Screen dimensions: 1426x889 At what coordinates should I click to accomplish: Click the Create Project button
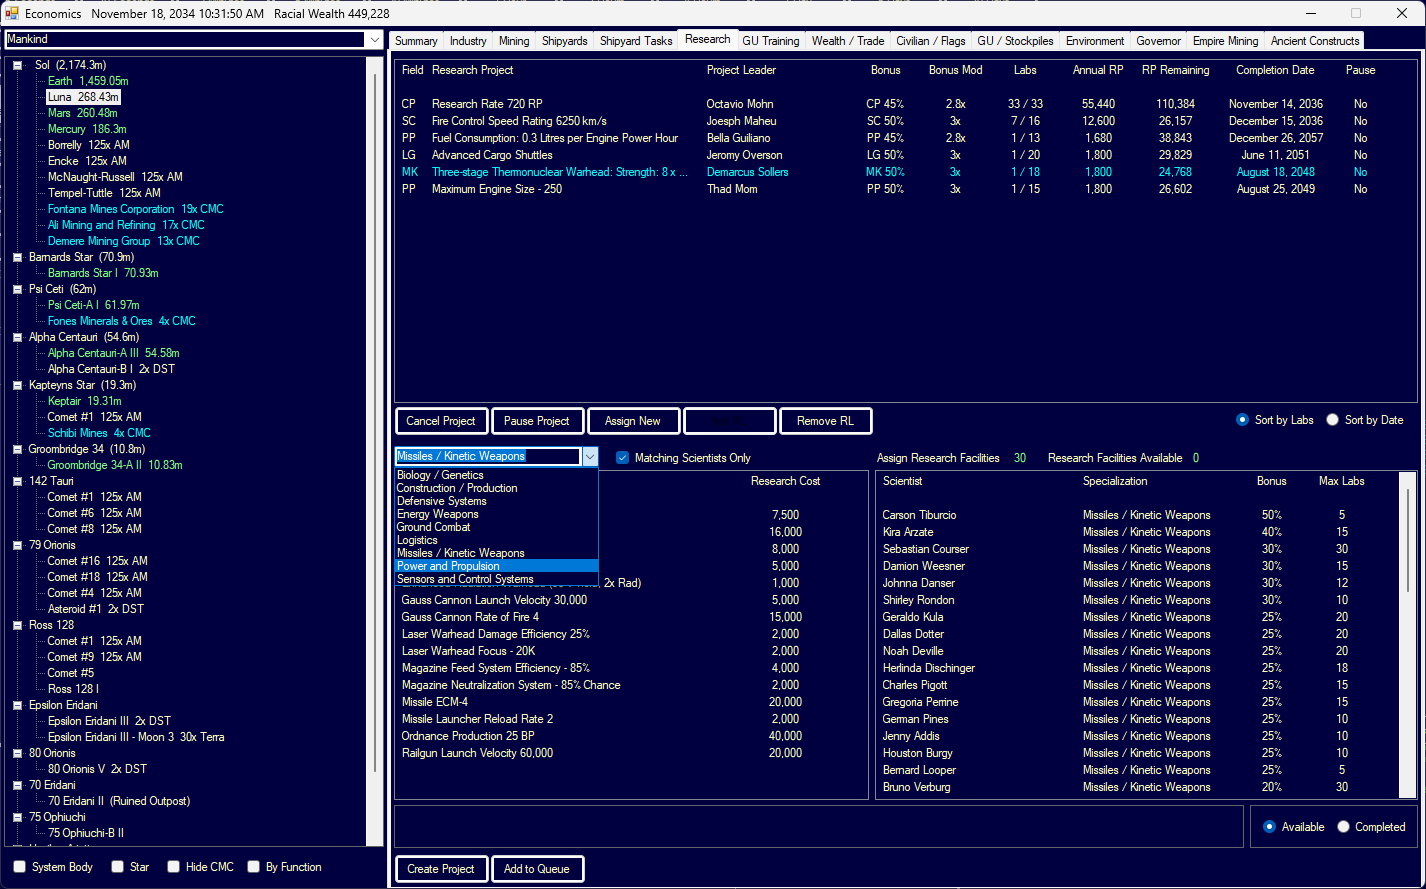441,869
